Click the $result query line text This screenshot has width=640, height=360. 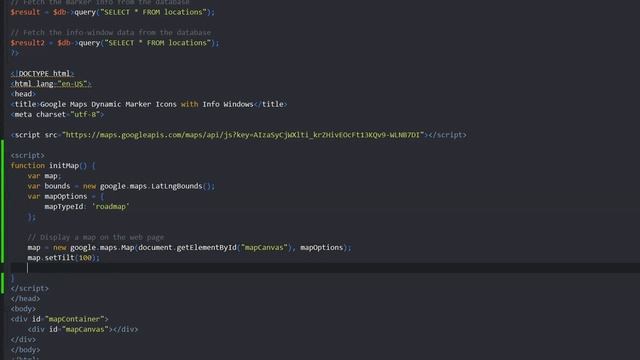coord(112,12)
